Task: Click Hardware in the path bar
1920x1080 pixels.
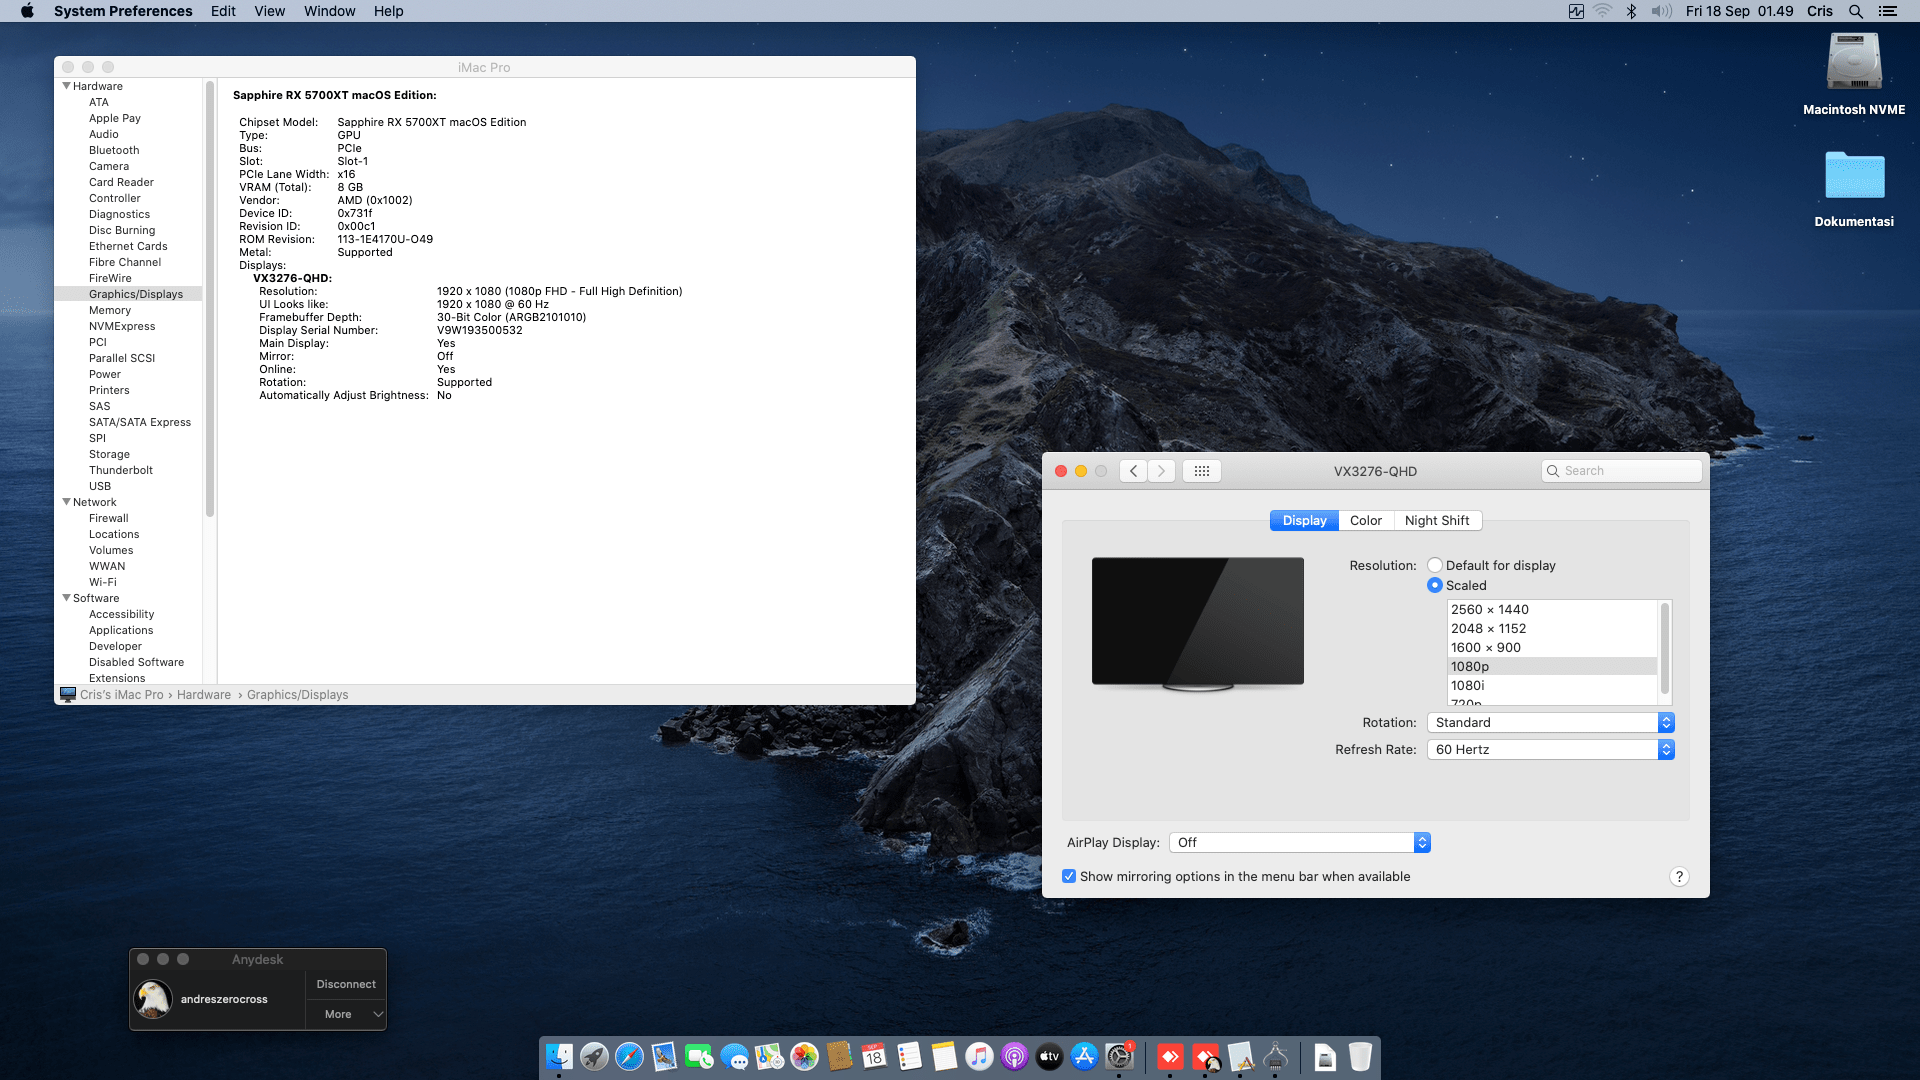Action: 204,695
